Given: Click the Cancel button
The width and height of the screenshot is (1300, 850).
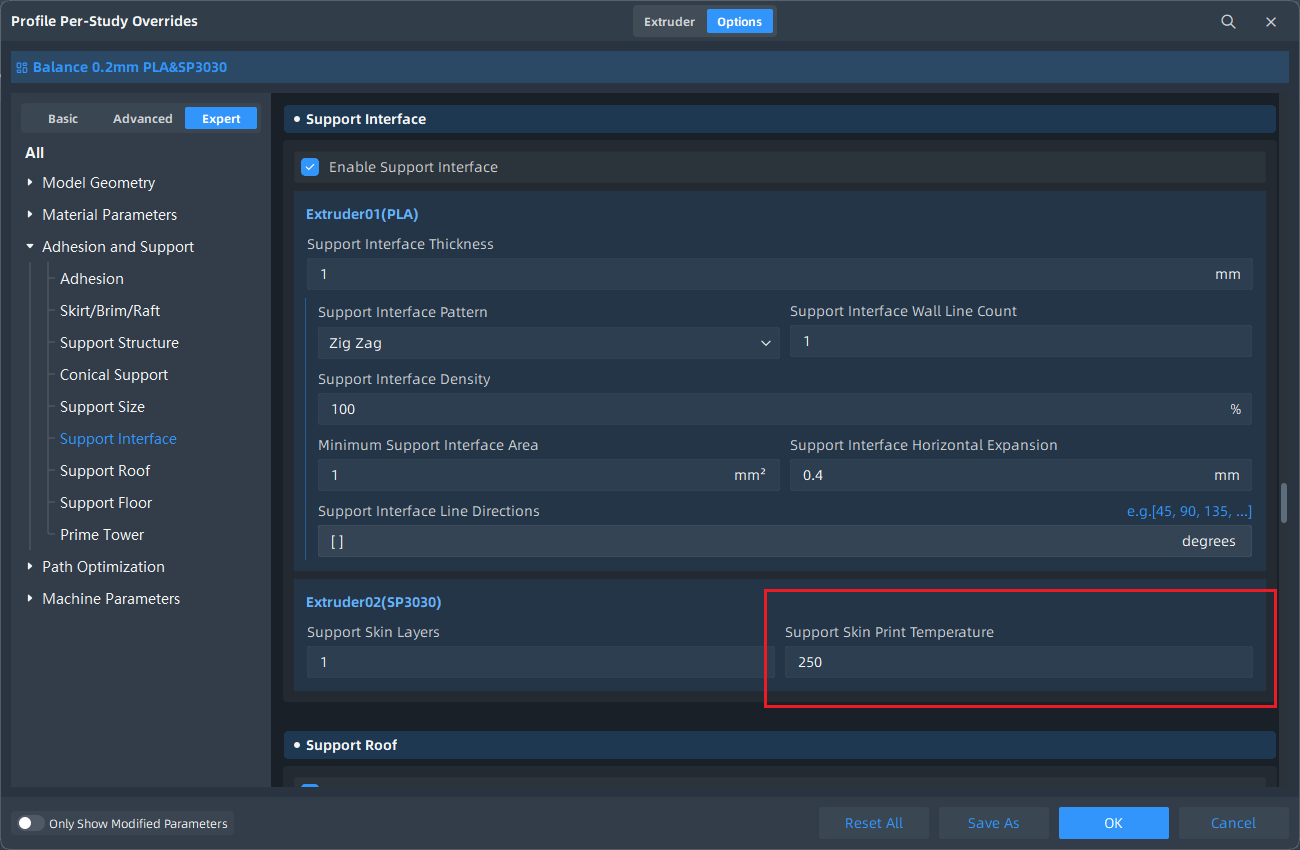Looking at the screenshot, I should click(x=1234, y=823).
